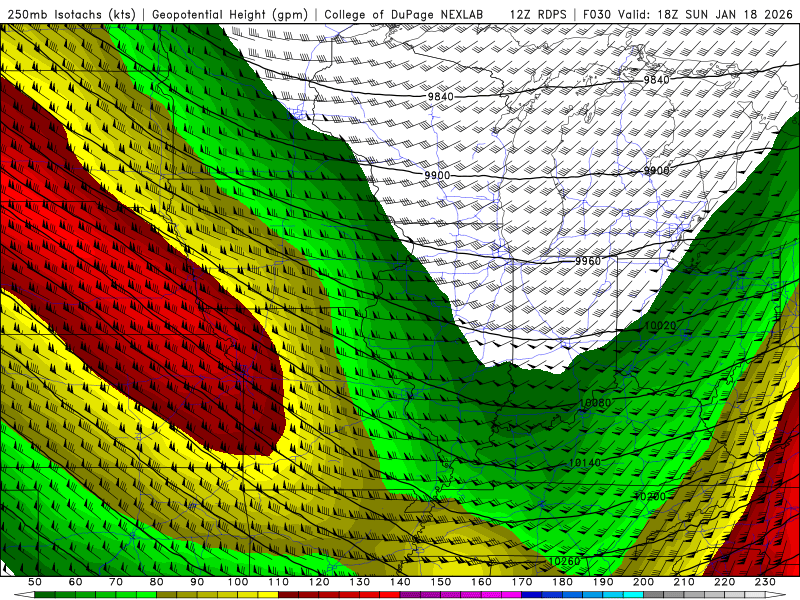
Task: Click the 130 value on the color scale
Action: 359,582
